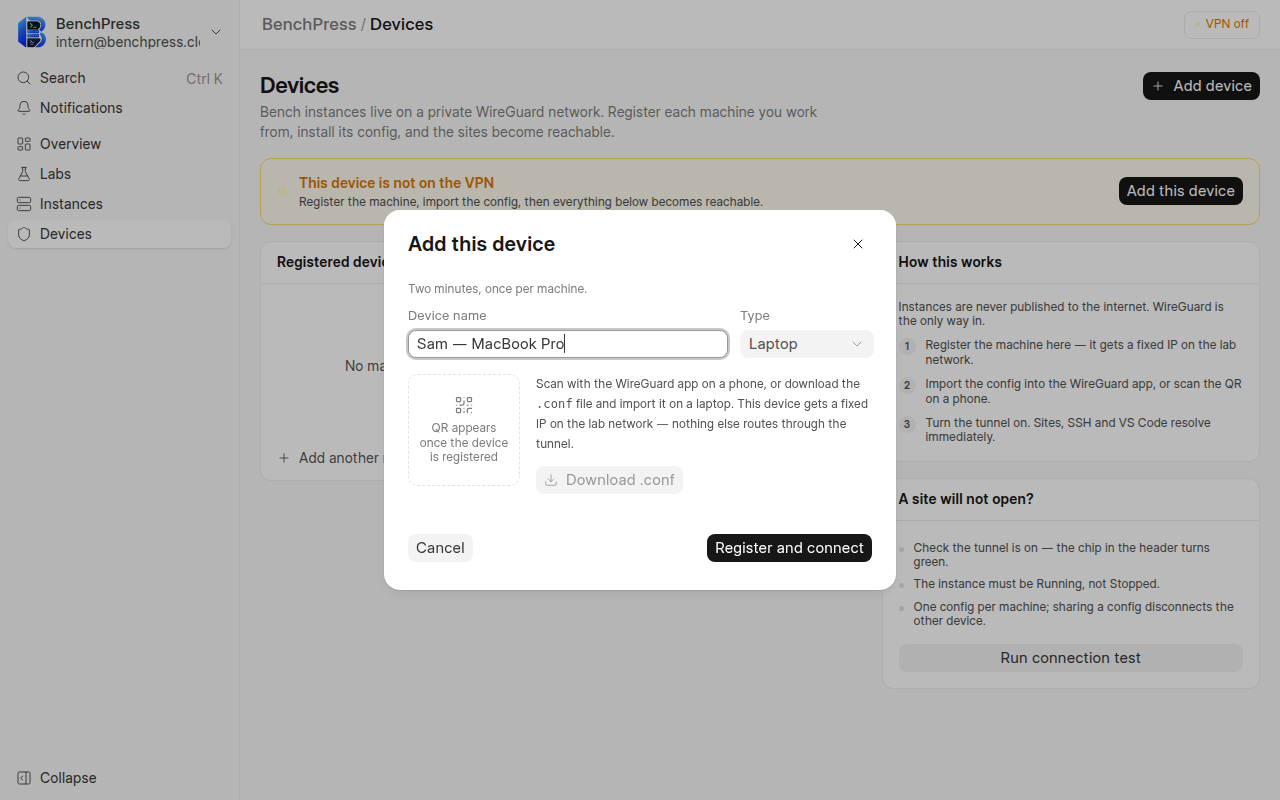Image resolution: width=1280 pixels, height=800 pixels.
Task: Open Search in the sidebar
Action: coord(120,78)
